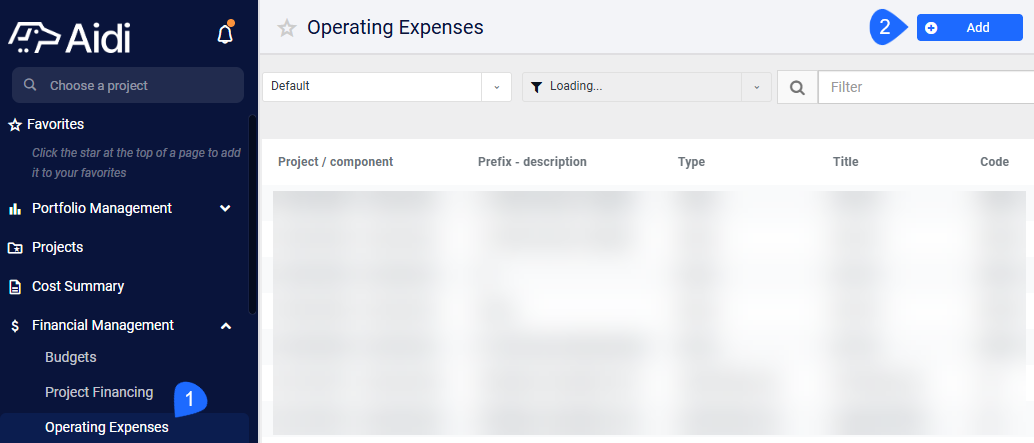Open notifications bell icon
1034x443 pixels.
click(x=226, y=34)
